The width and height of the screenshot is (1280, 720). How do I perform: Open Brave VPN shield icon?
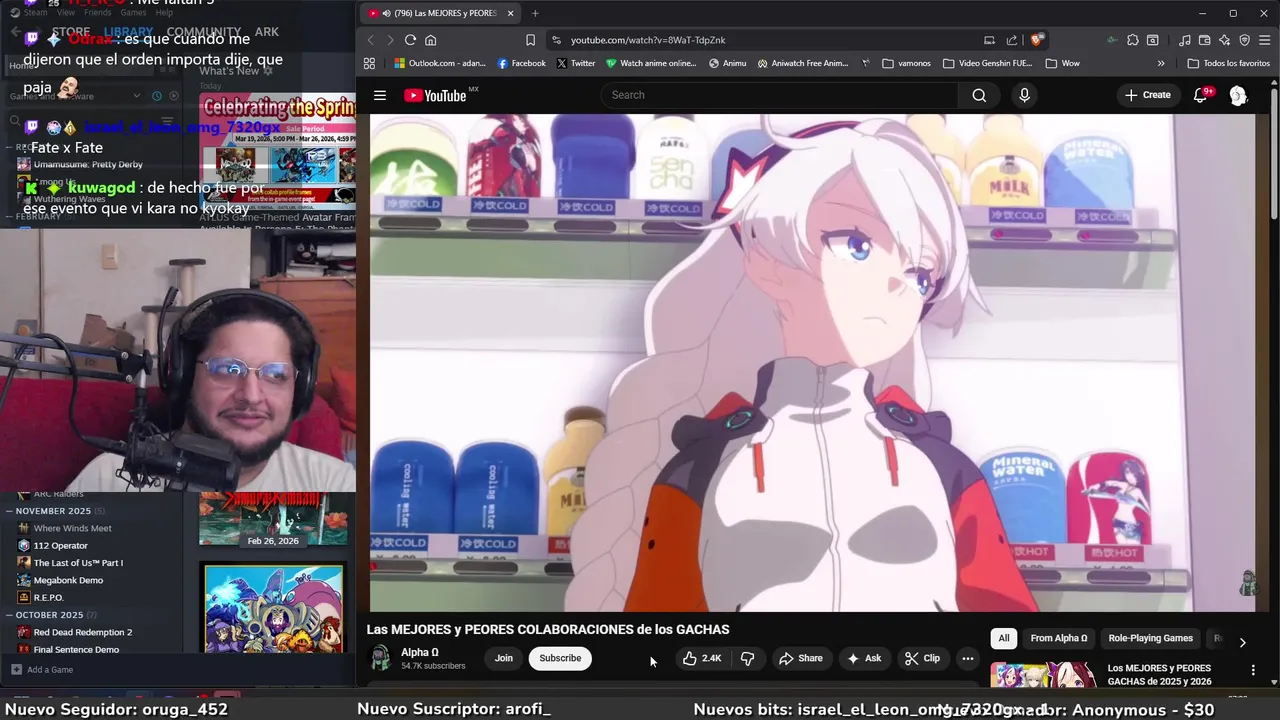click(1244, 40)
